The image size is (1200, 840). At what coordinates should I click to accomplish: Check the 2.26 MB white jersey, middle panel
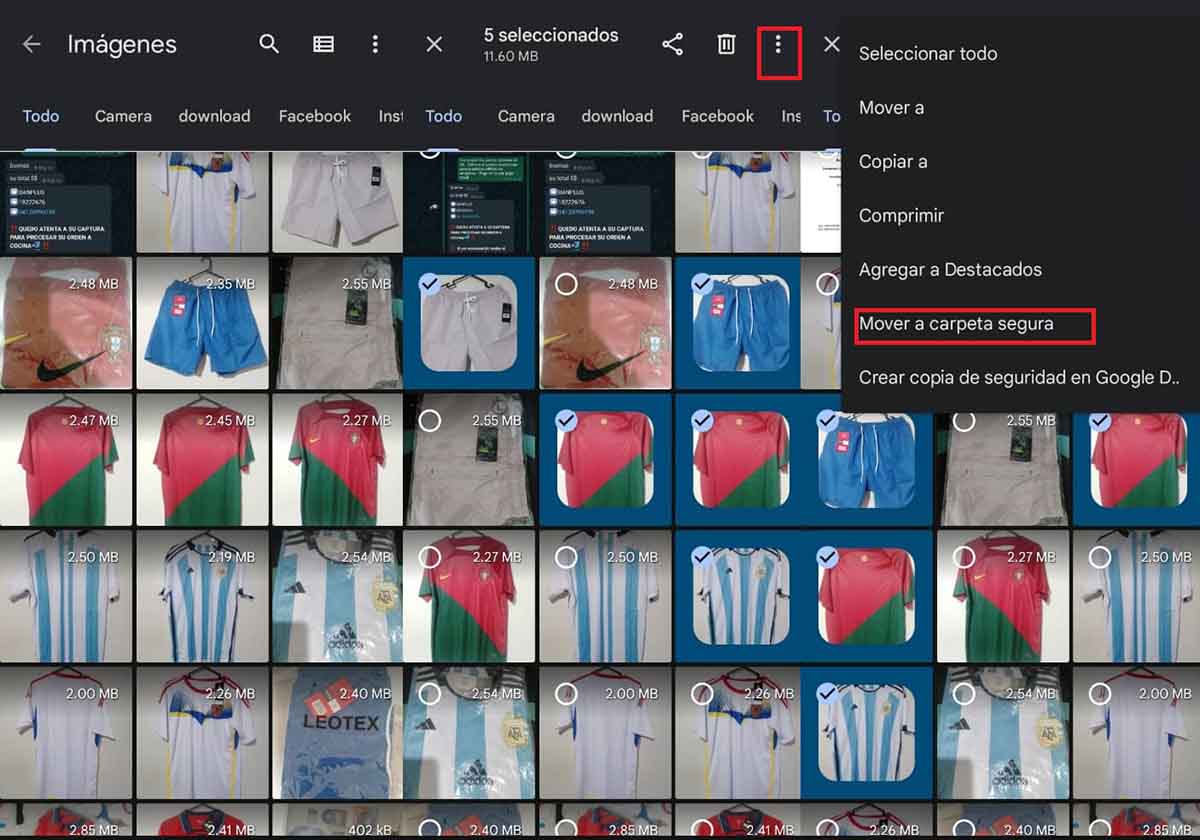point(701,693)
